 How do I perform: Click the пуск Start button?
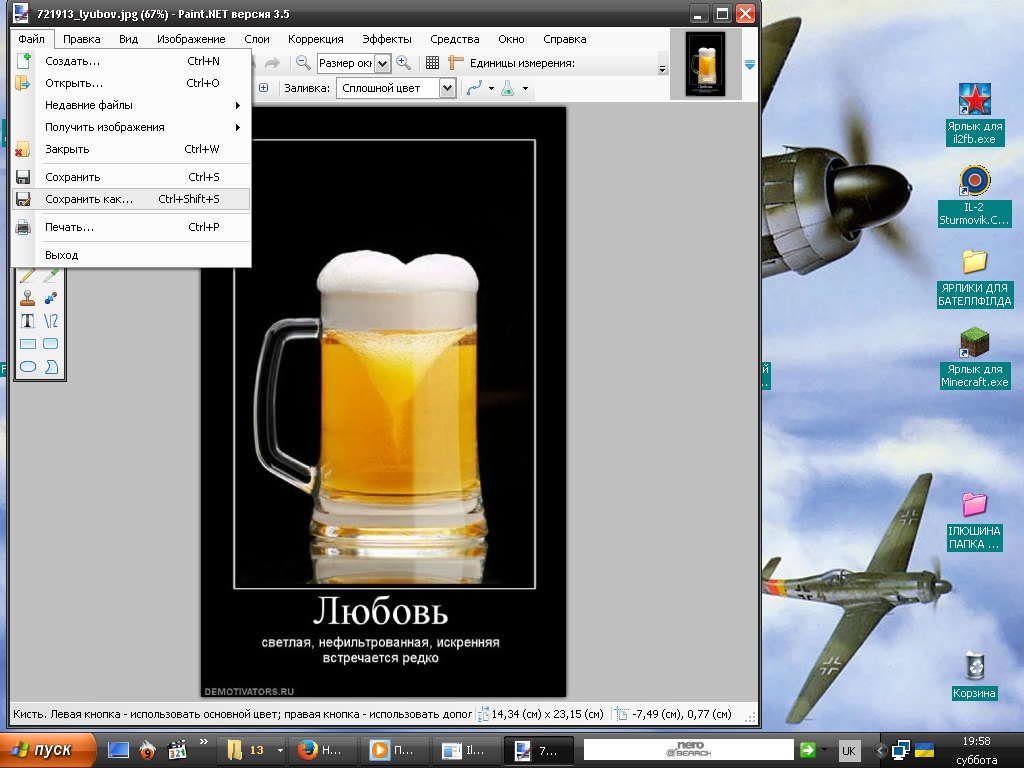coord(48,749)
